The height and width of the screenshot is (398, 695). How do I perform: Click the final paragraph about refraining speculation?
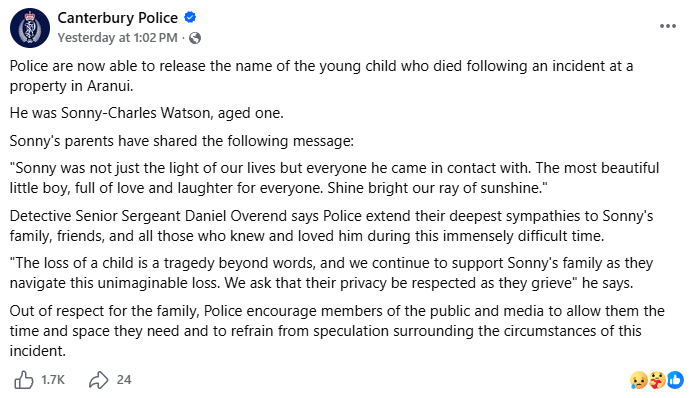point(337,331)
